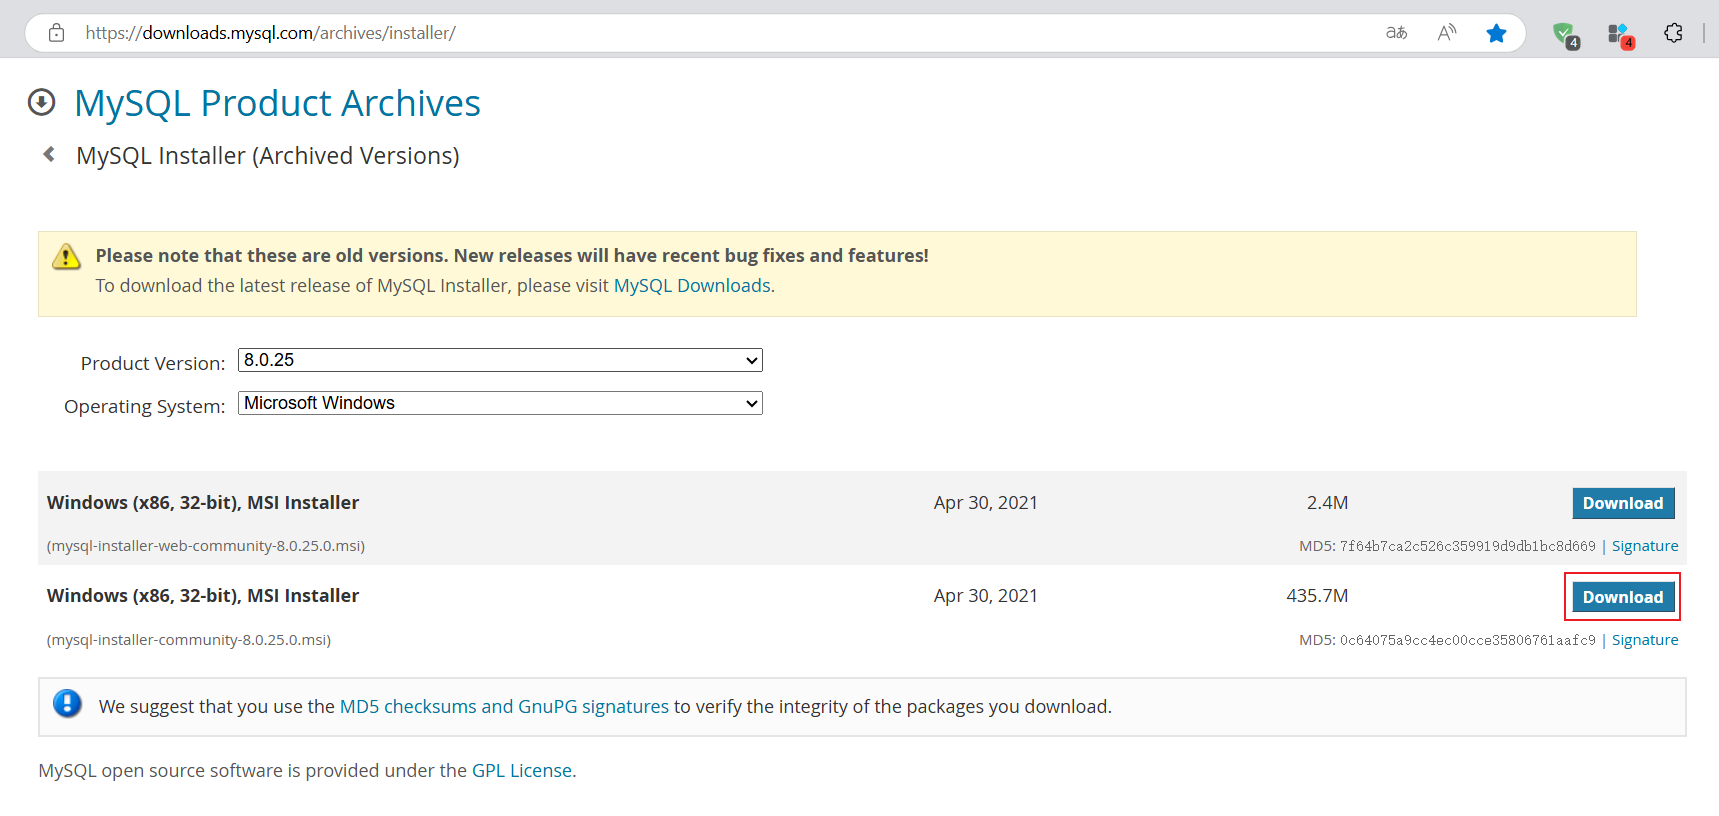The height and width of the screenshot is (816, 1719).
Task: Open the translate page icon in address bar
Action: point(1396,33)
